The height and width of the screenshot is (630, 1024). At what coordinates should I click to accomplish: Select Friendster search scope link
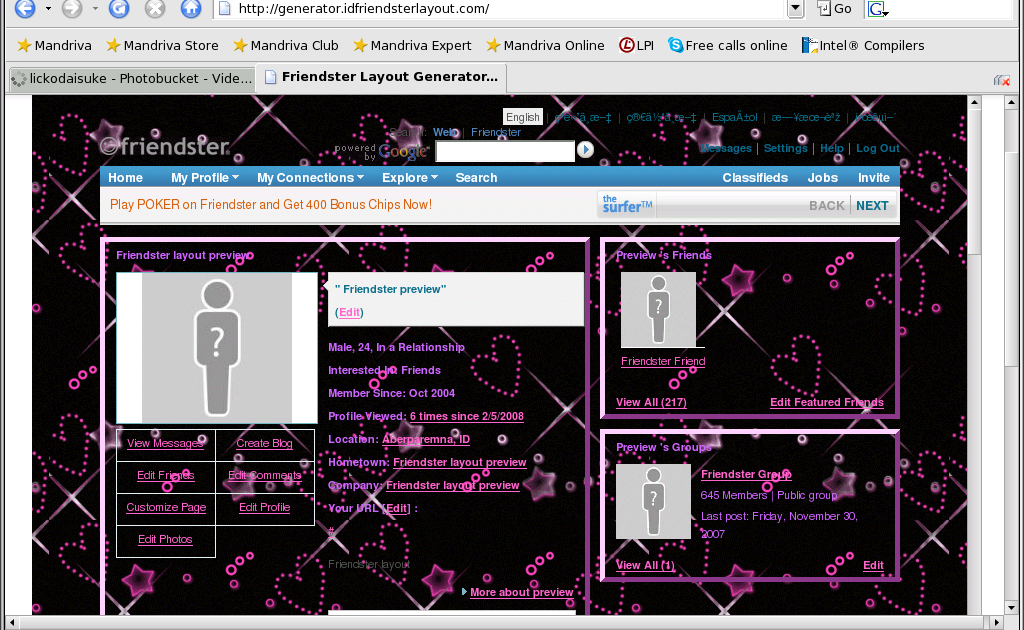click(x=496, y=132)
